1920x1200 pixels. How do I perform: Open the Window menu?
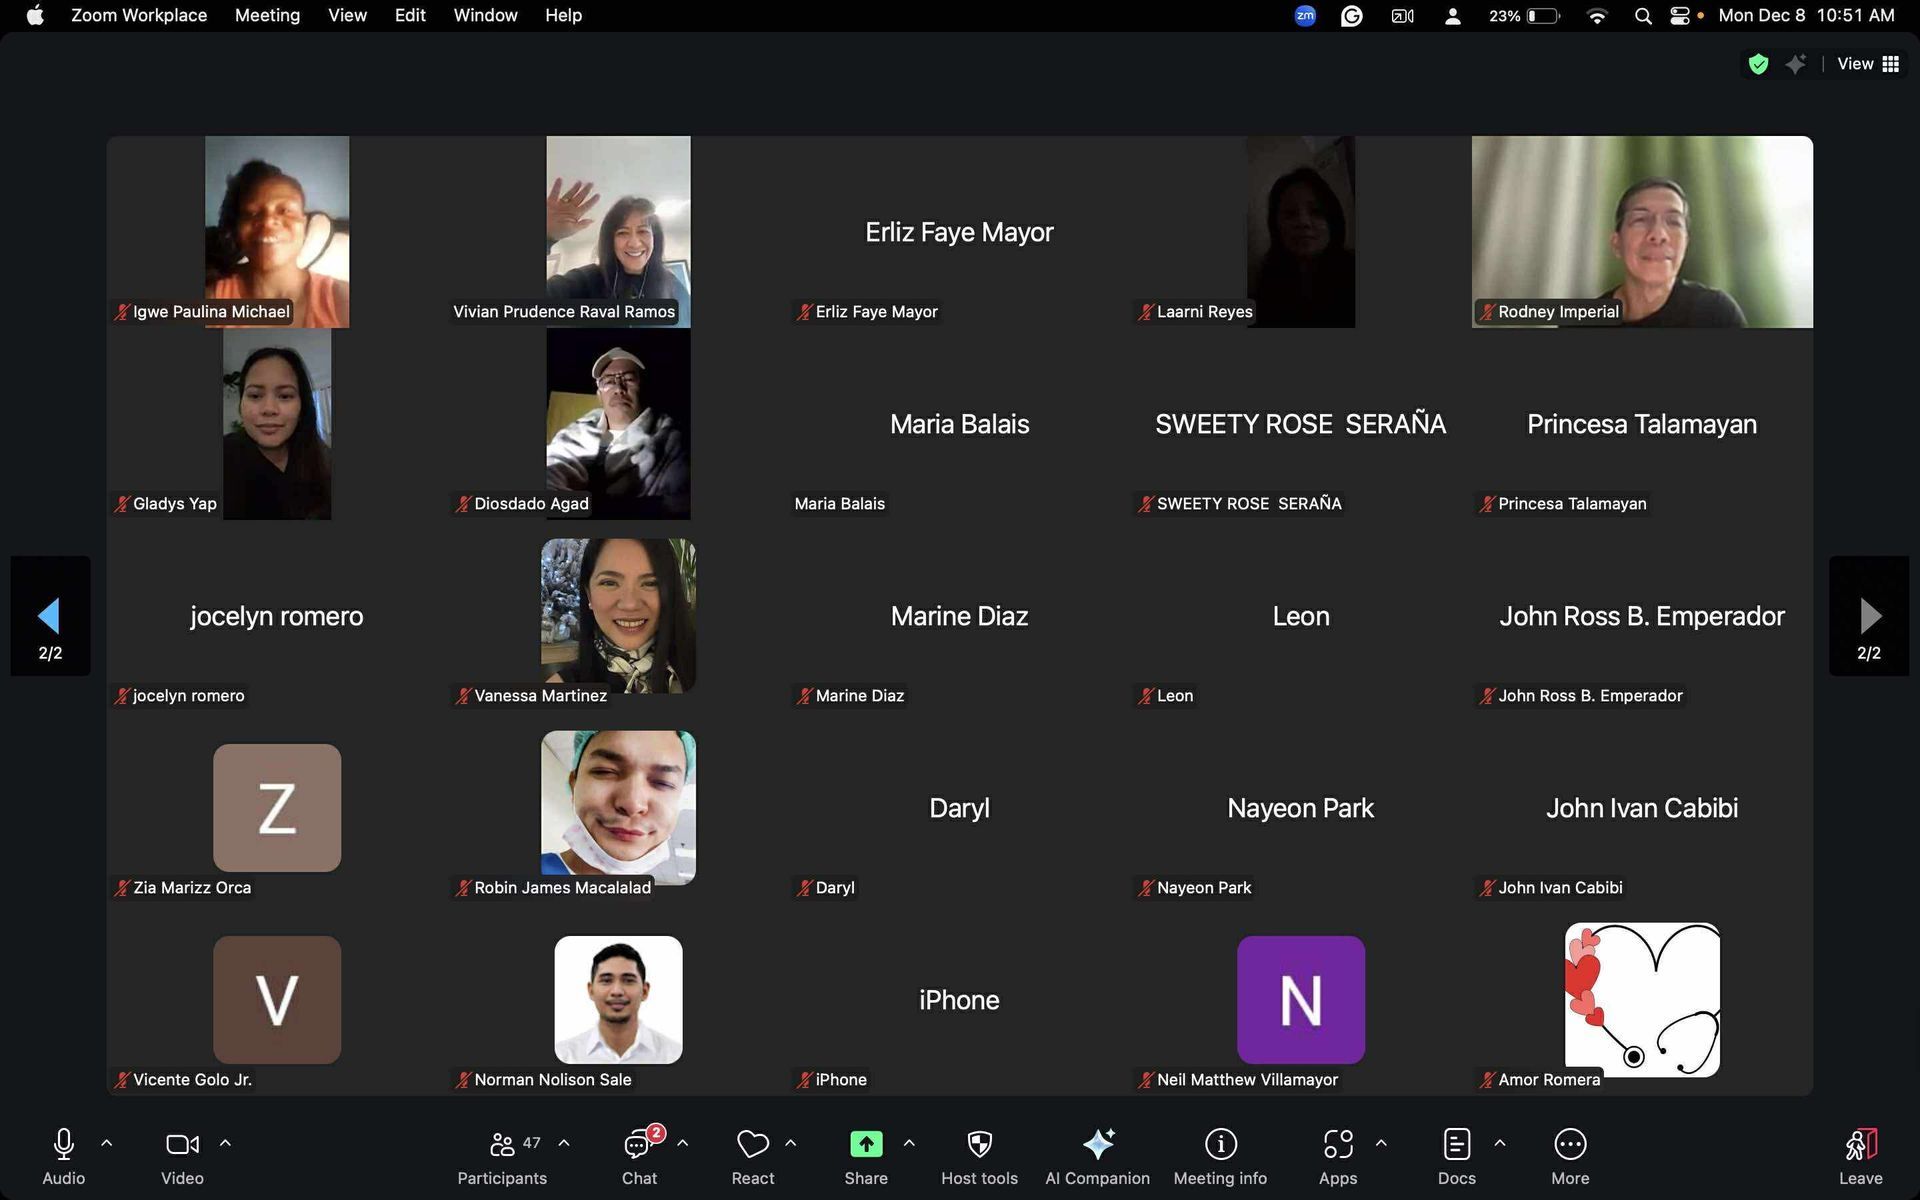pyautogui.click(x=485, y=15)
